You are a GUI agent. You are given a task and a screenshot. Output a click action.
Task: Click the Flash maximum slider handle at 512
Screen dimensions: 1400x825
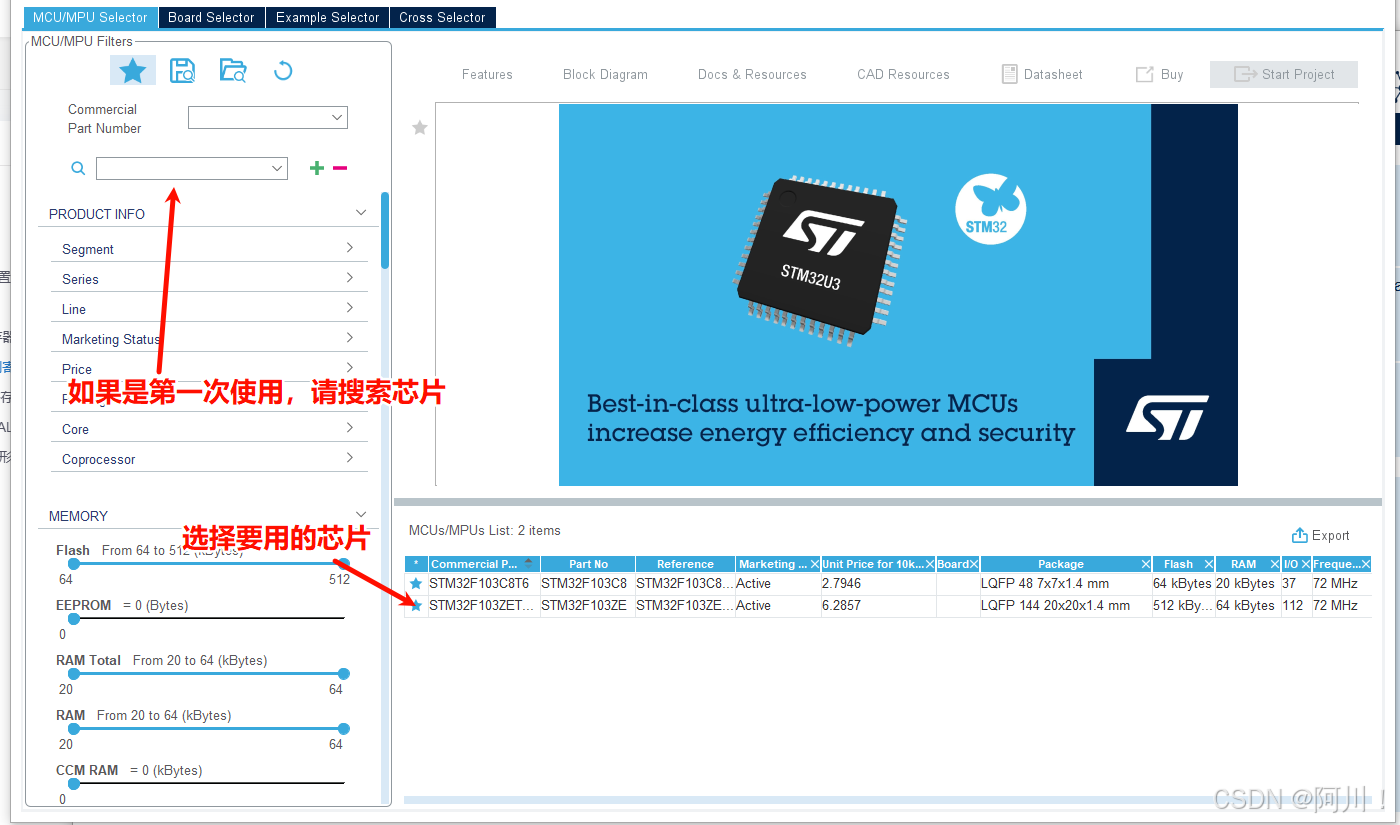[x=344, y=563]
